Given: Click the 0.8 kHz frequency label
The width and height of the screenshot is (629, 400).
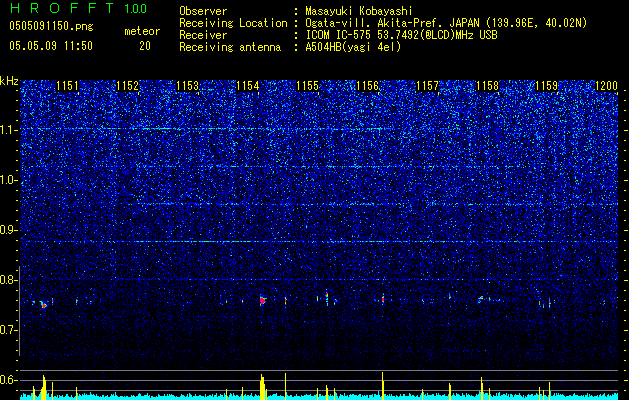Looking at the screenshot, I should 9,280.
